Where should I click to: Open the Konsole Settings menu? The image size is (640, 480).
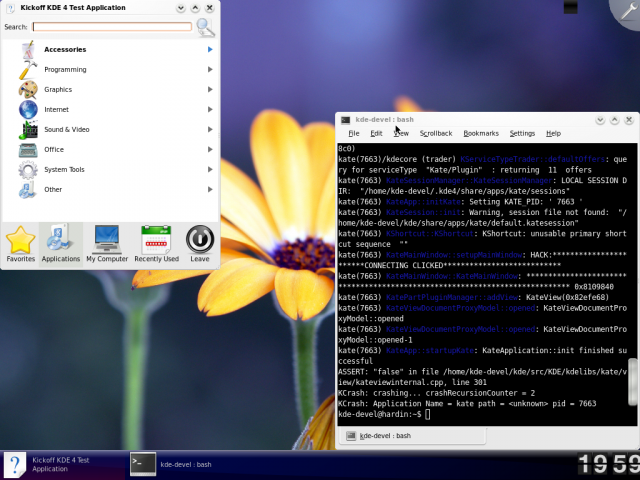coord(522,133)
